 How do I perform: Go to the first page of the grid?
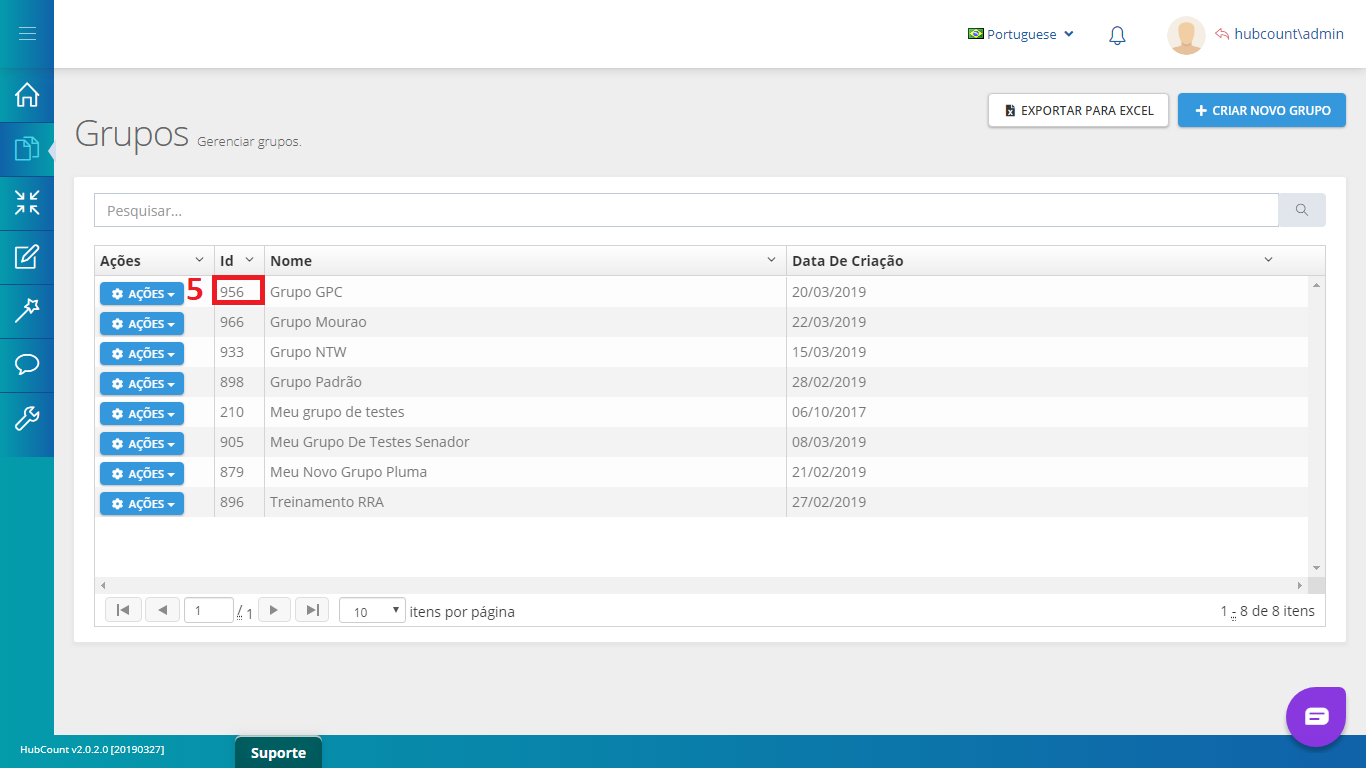[122, 610]
